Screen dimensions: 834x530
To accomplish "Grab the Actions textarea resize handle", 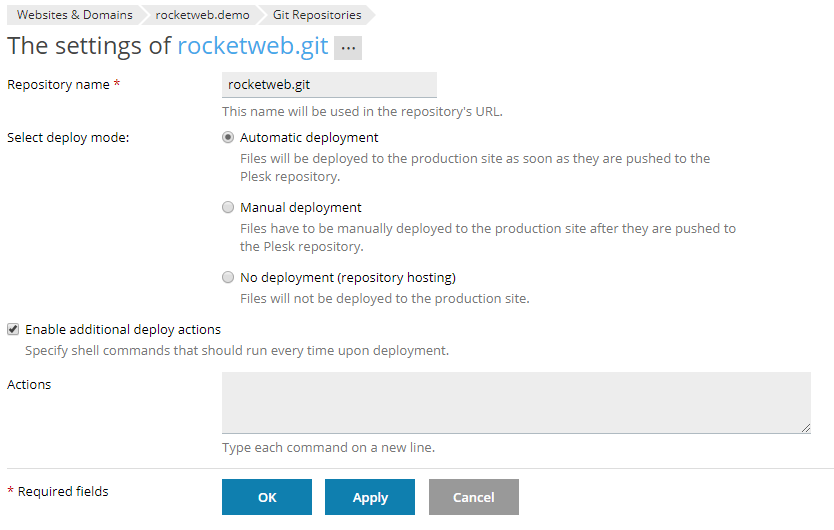I will pyautogui.click(x=805, y=428).
